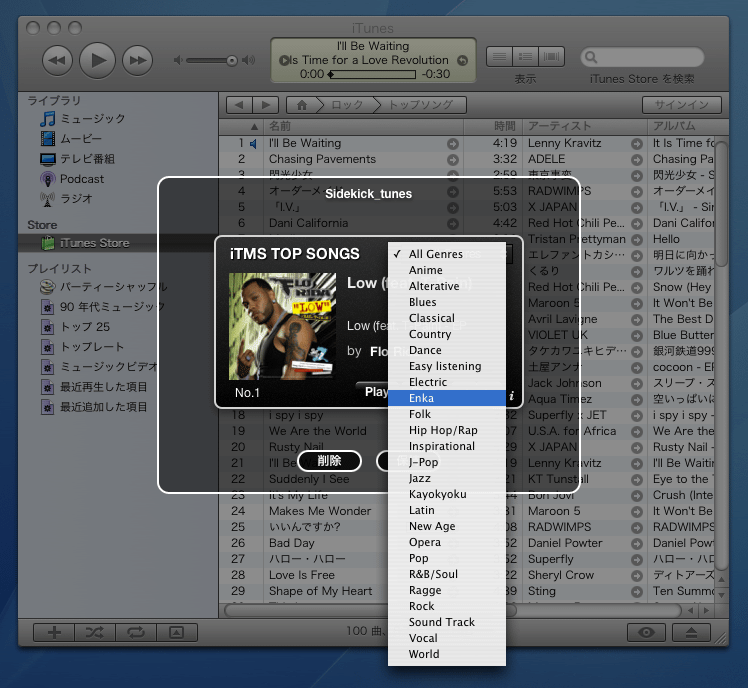Add new playlist with plus button

pyautogui.click(x=55, y=632)
